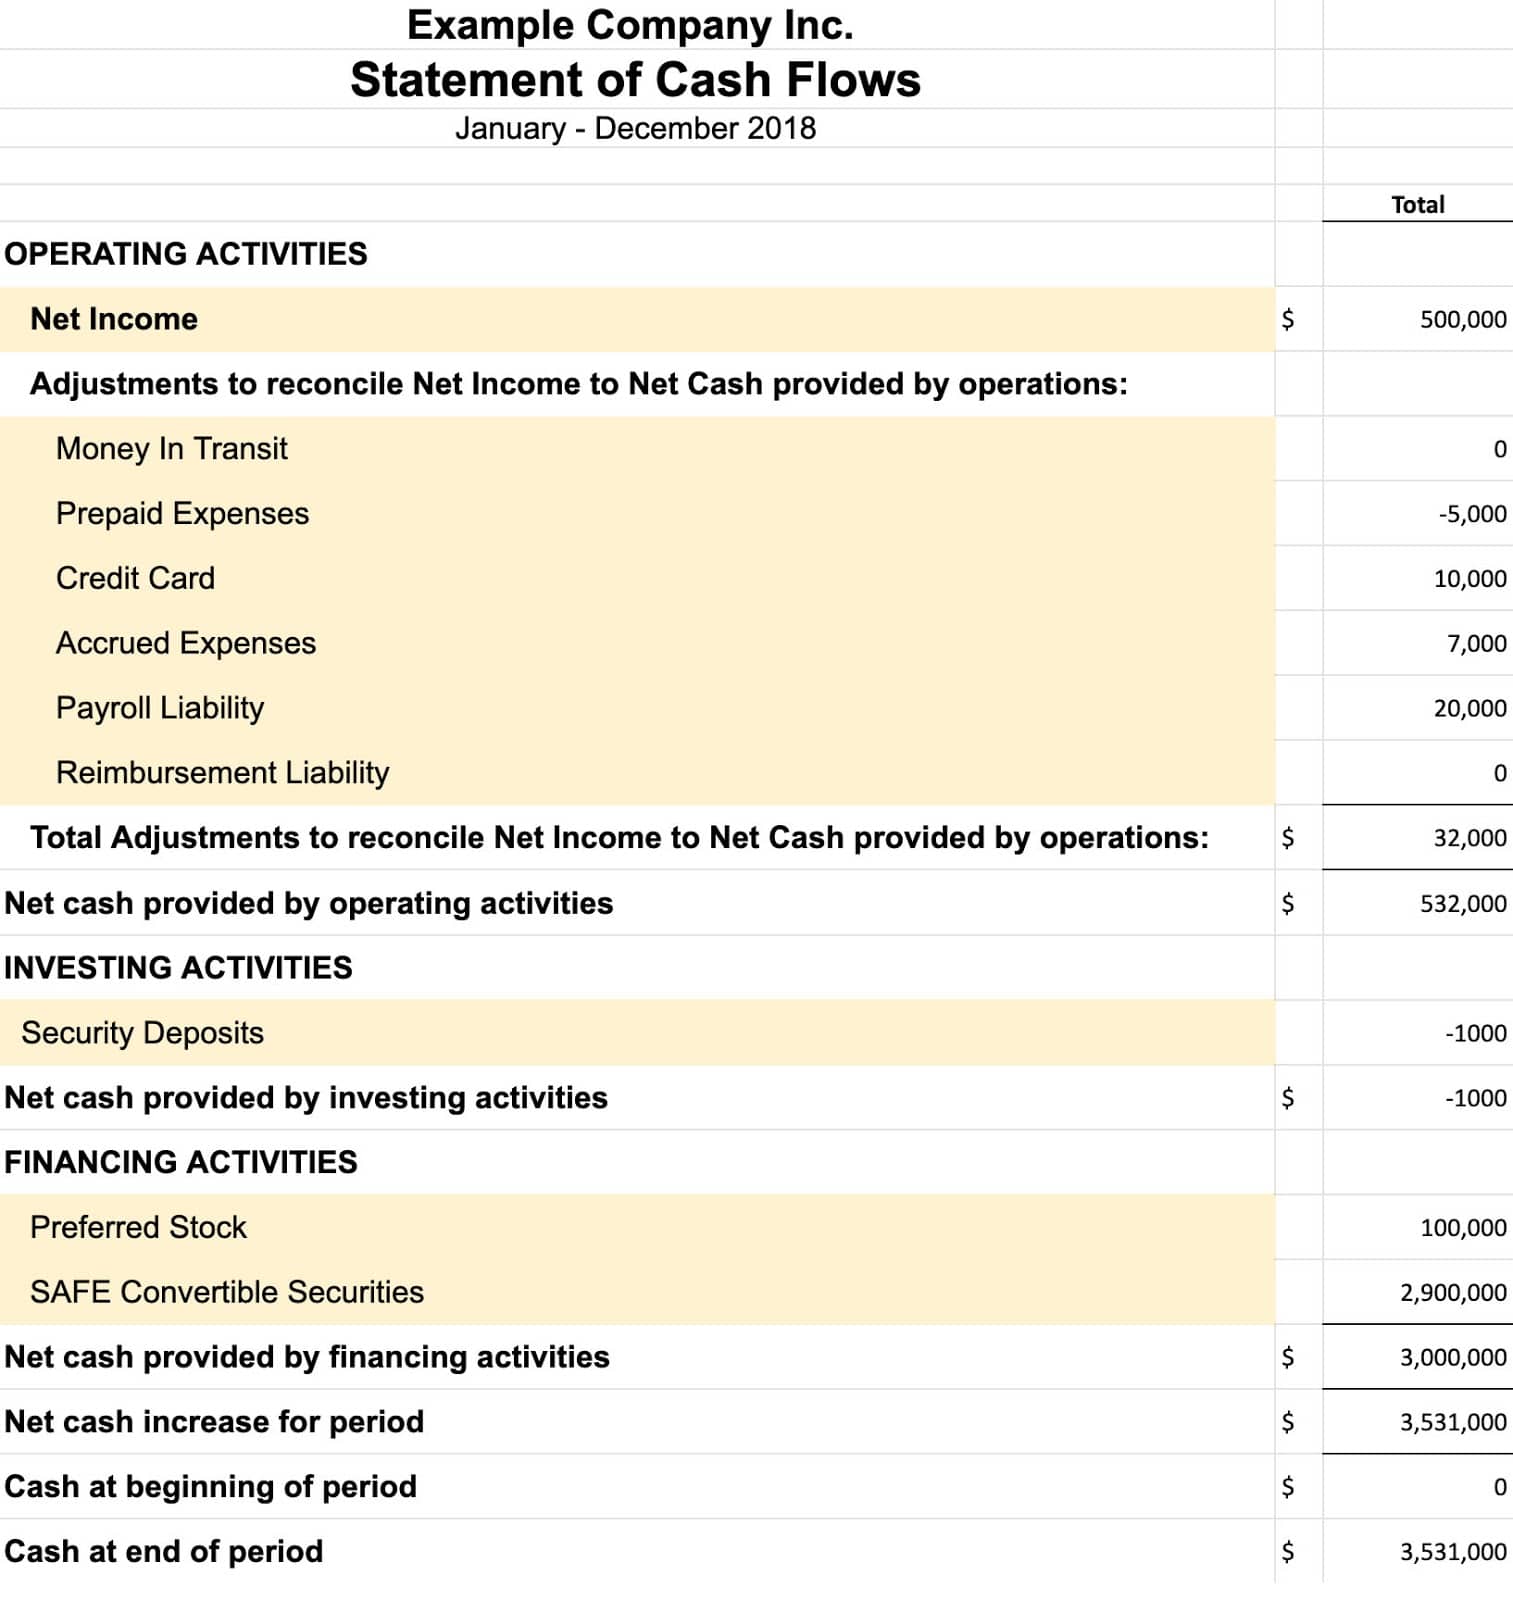Viewport: 1513px width, 1600px height.
Task: Click the Statement of Cash Flows title
Action: pyautogui.click(x=635, y=80)
